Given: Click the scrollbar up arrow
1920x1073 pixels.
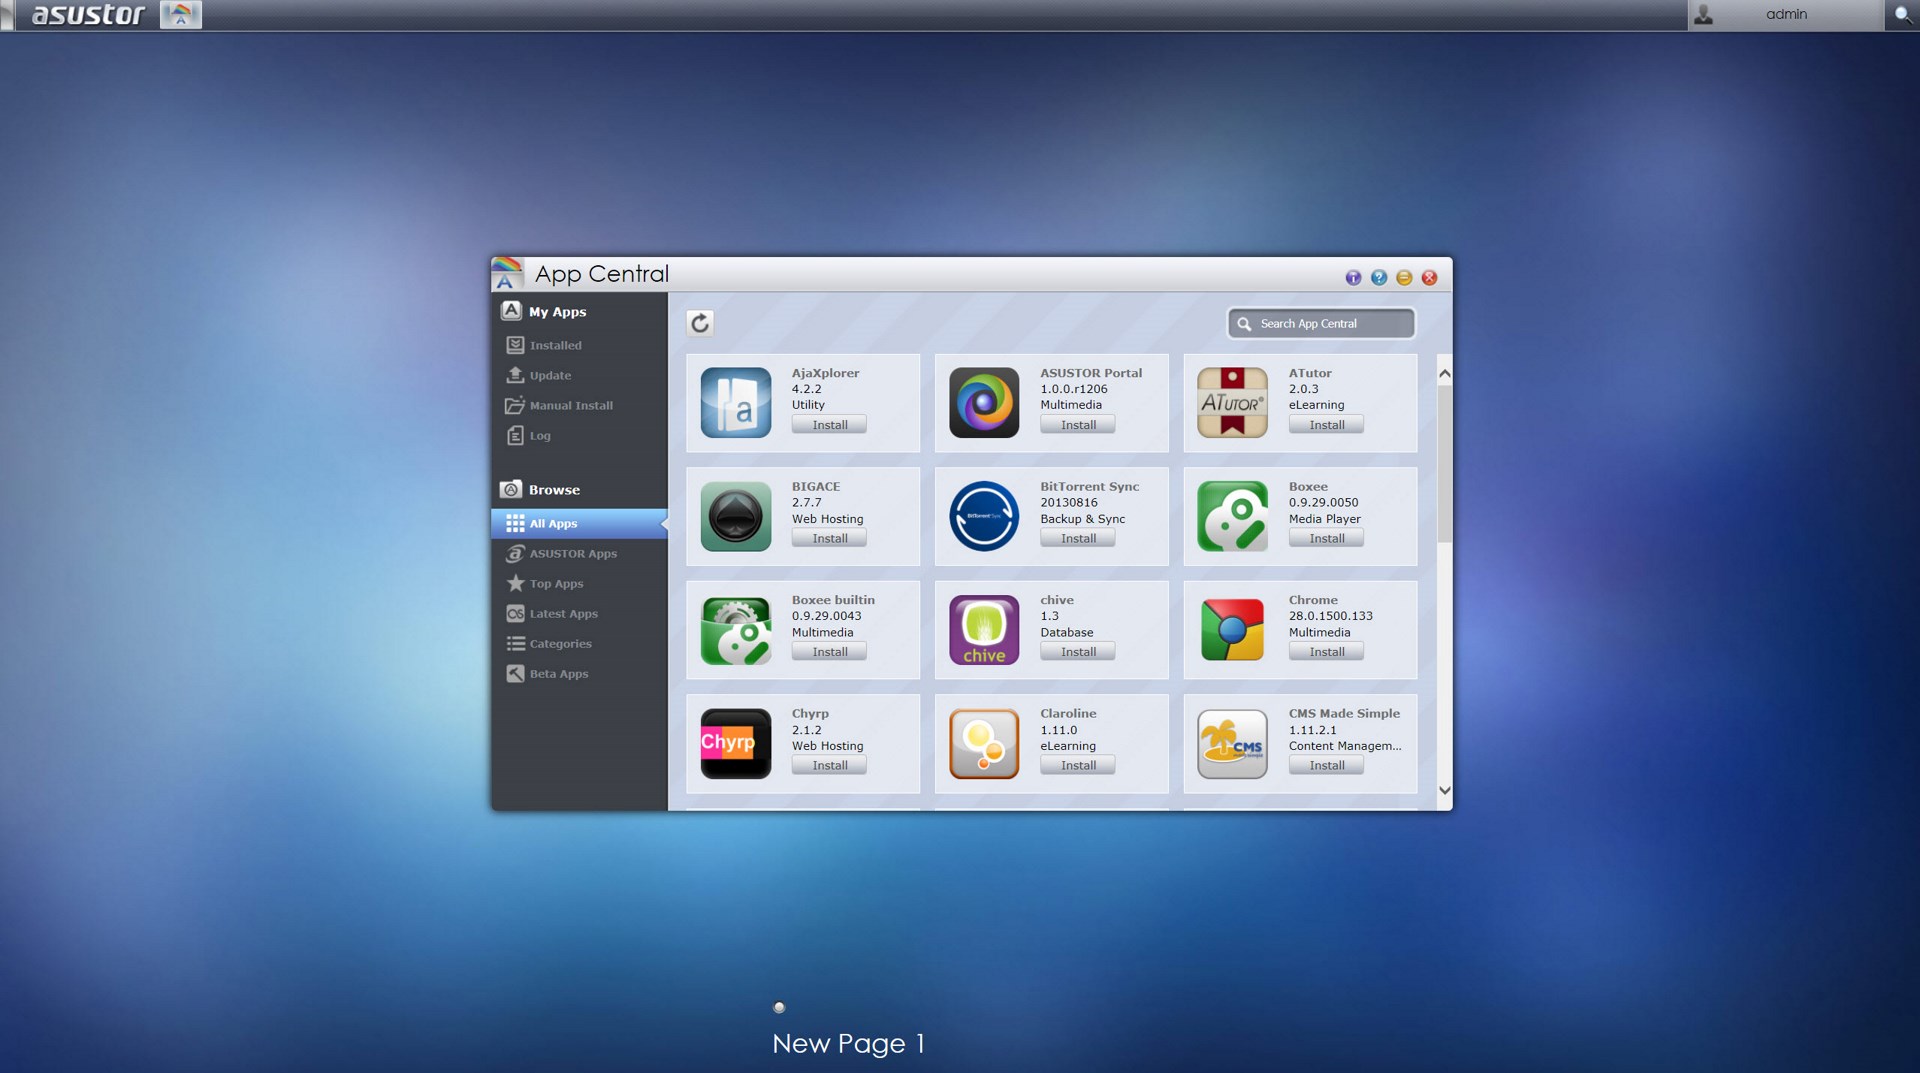Looking at the screenshot, I should point(1444,373).
